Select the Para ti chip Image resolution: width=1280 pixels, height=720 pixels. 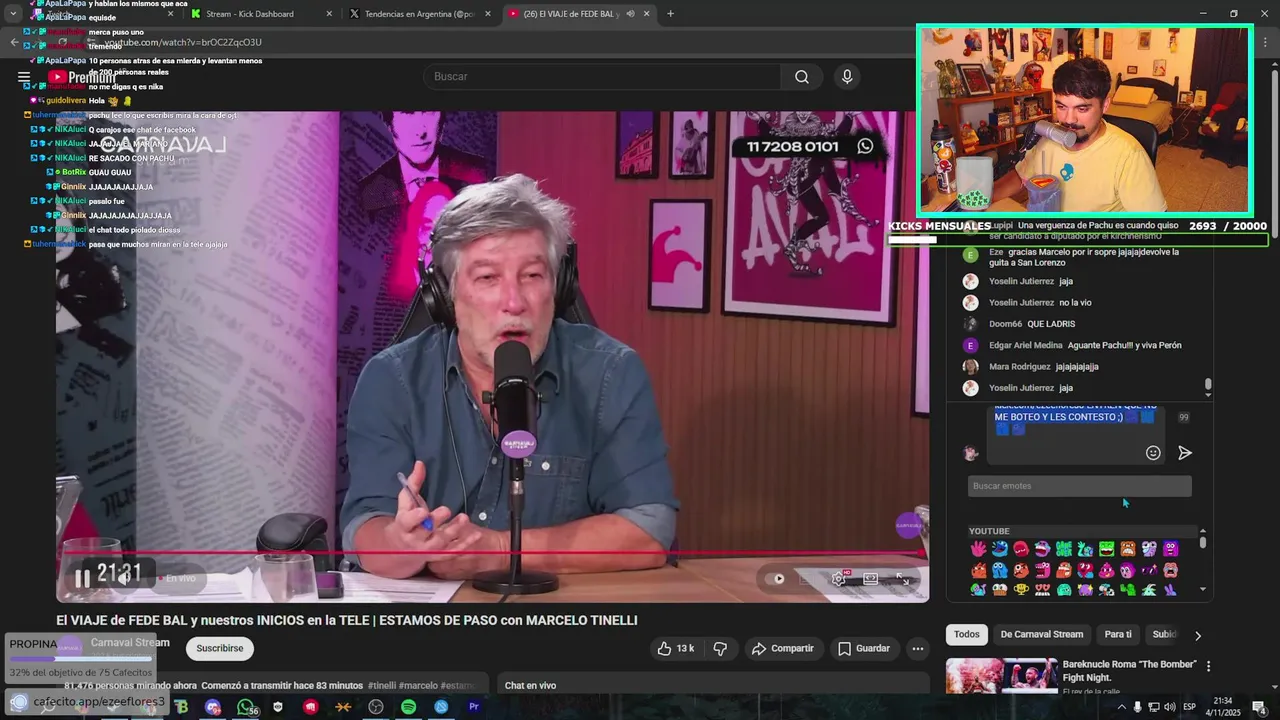(1118, 634)
